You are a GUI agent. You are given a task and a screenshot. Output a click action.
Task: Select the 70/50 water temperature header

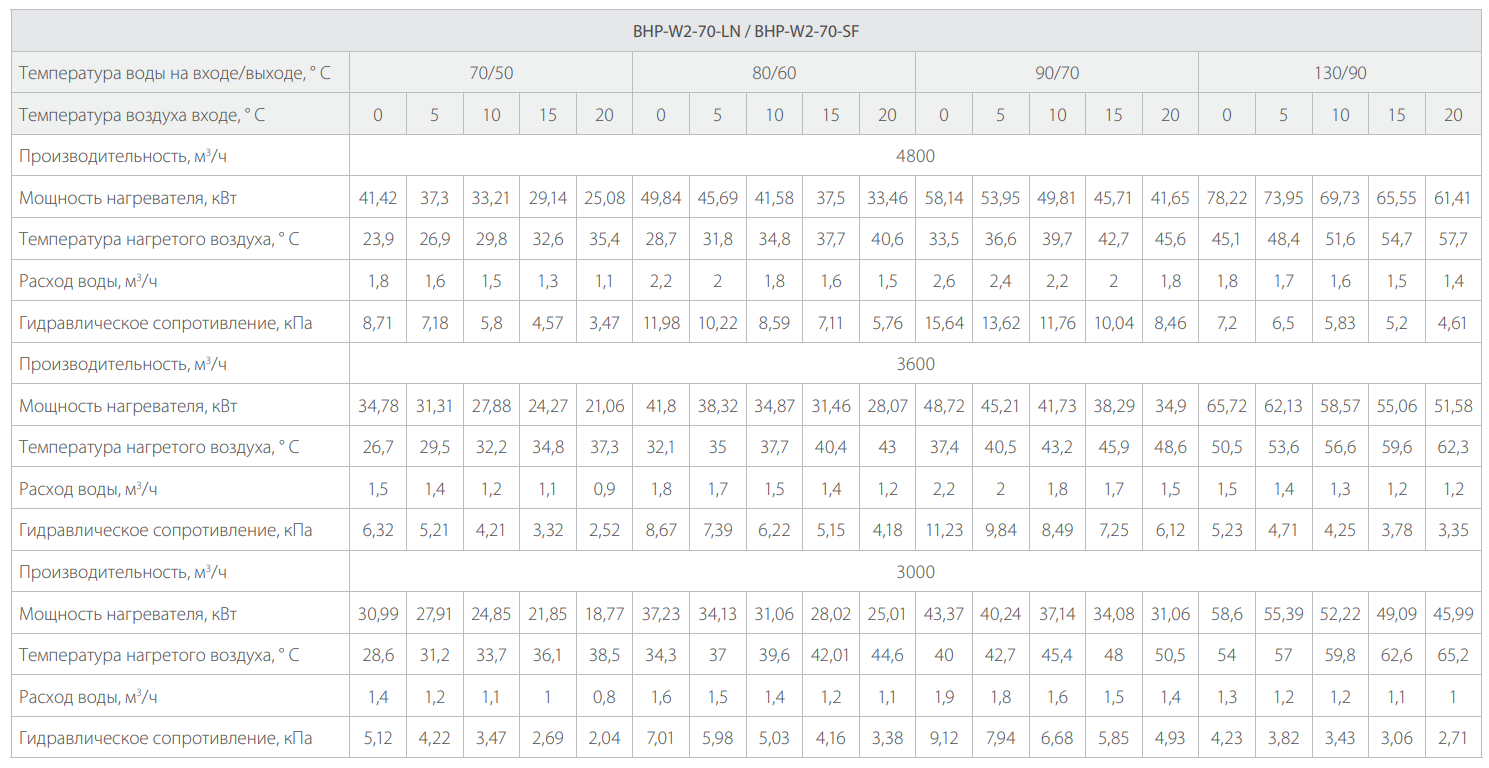[491, 73]
